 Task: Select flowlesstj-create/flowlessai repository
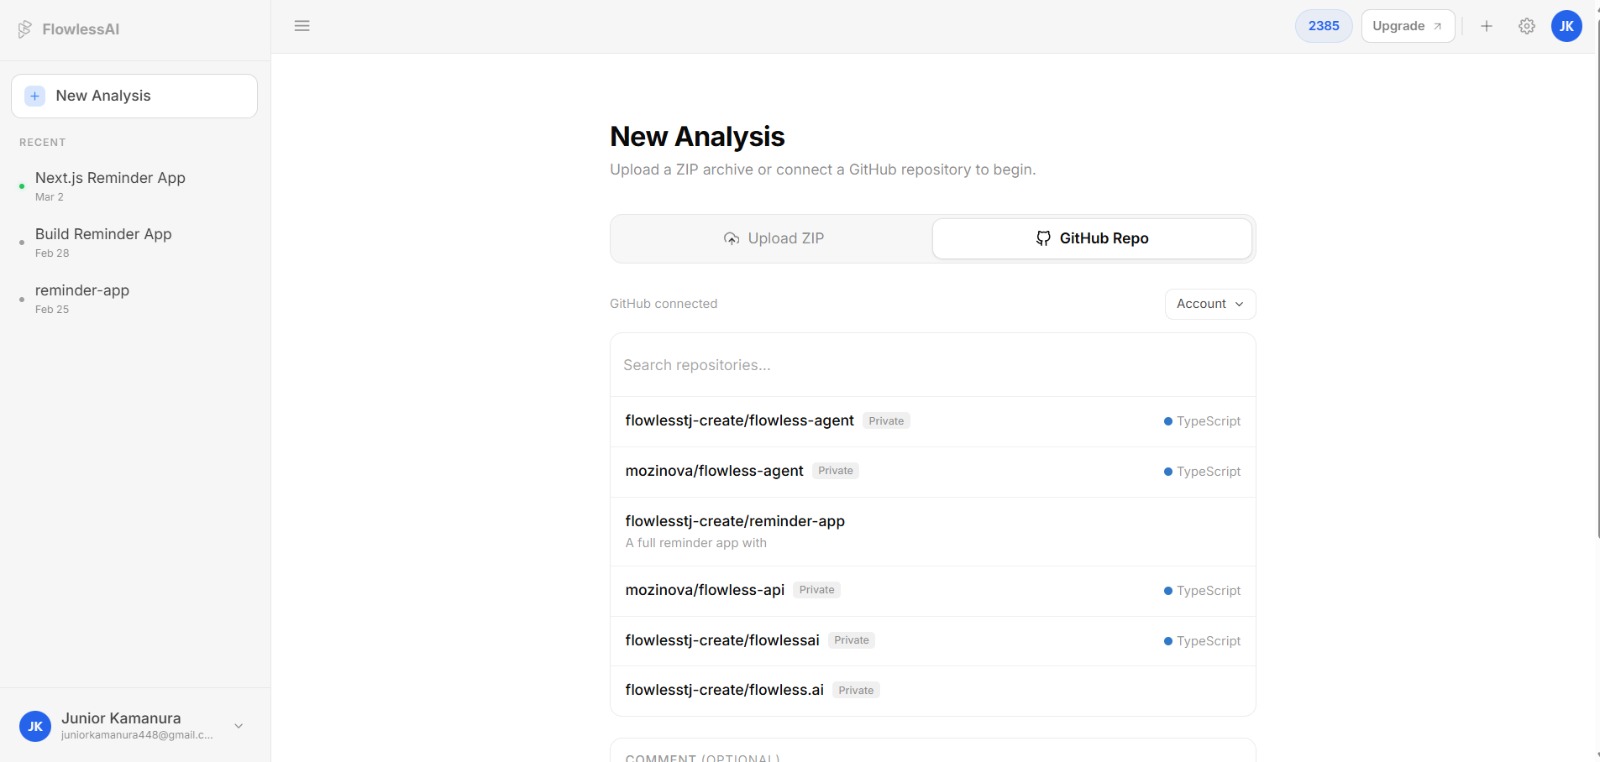tap(933, 641)
